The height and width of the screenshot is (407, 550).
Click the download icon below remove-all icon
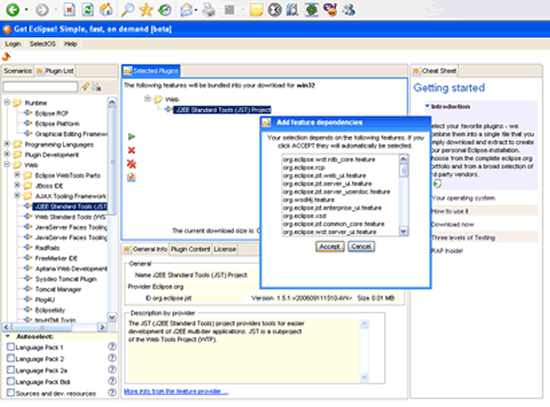point(132,177)
